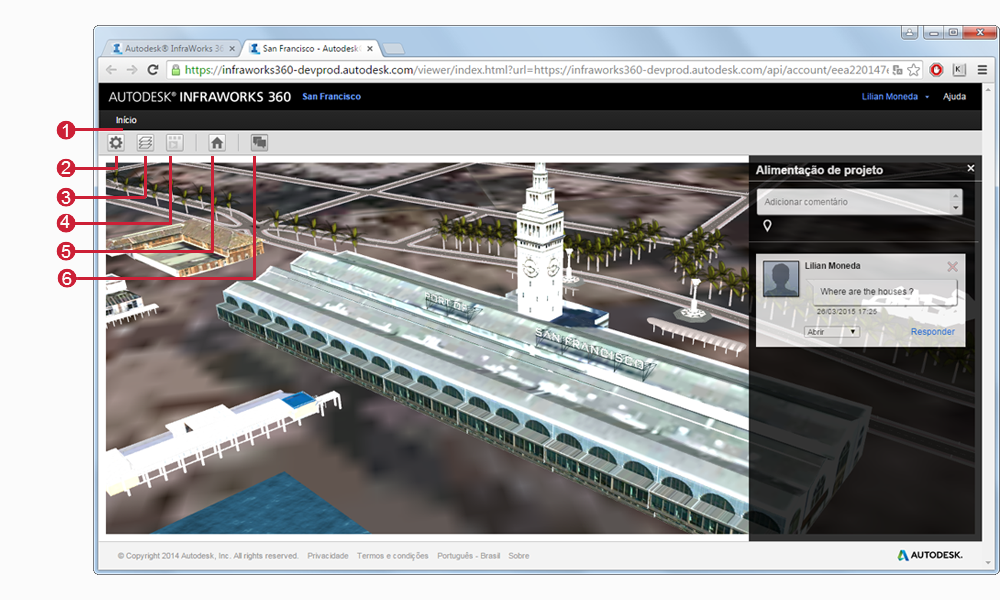Click the Chrome user profile button
1000x600 pixels.
pos(909,32)
